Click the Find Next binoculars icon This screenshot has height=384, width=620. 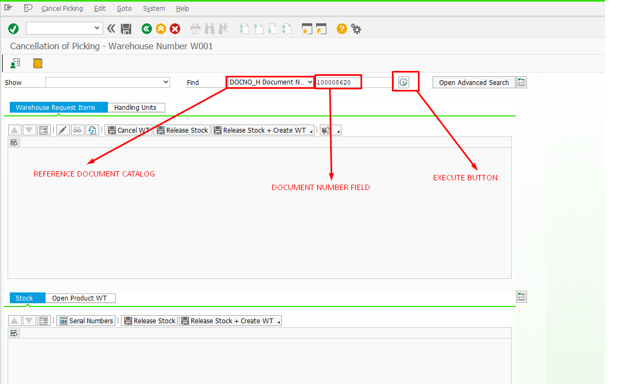coord(223,28)
